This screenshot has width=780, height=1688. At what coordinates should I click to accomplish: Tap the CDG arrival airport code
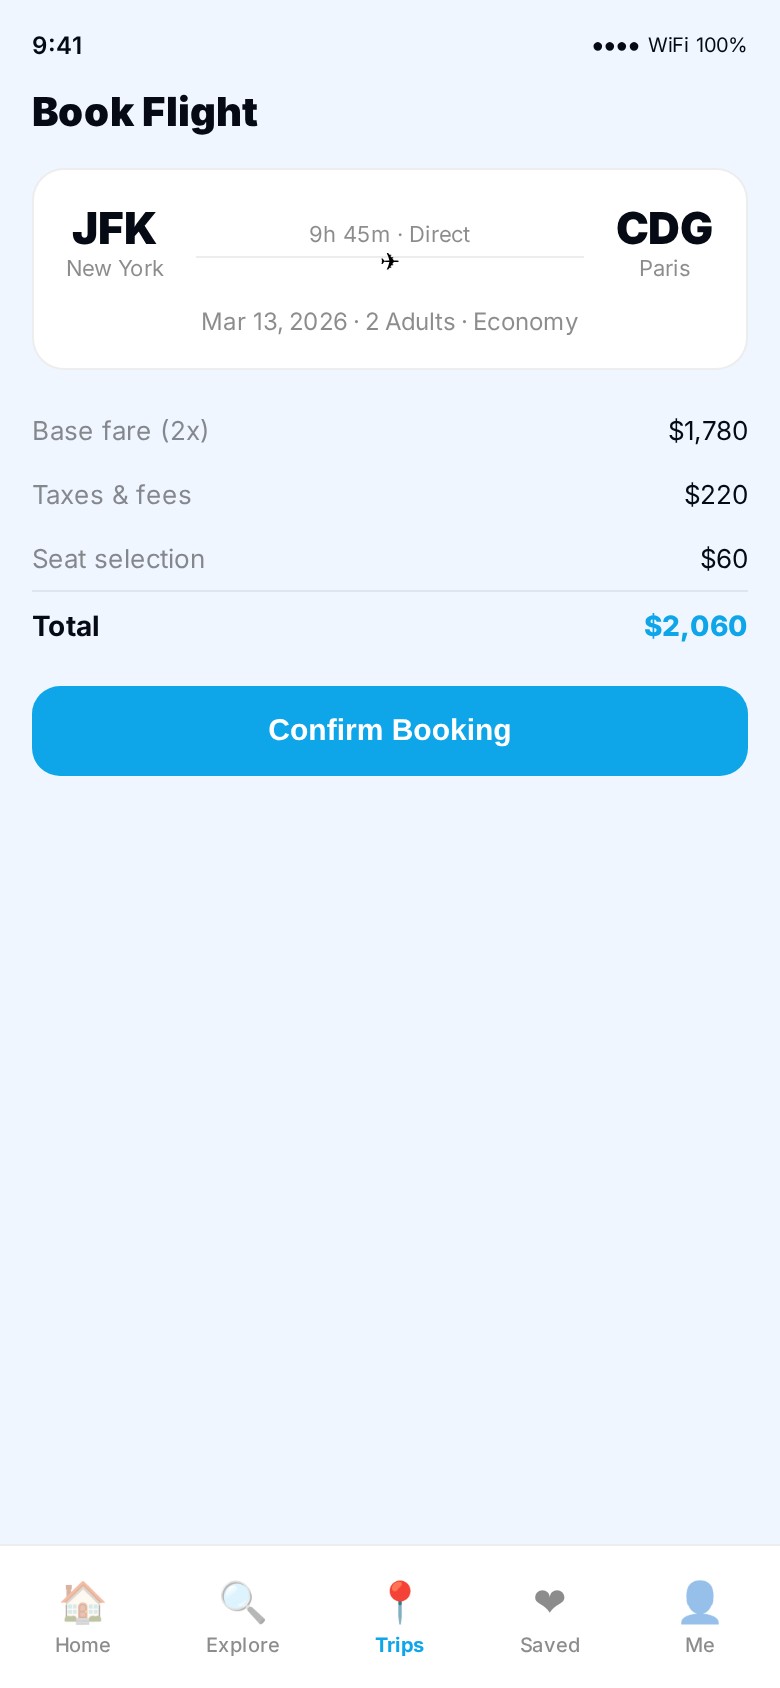[x=664, y=229]
